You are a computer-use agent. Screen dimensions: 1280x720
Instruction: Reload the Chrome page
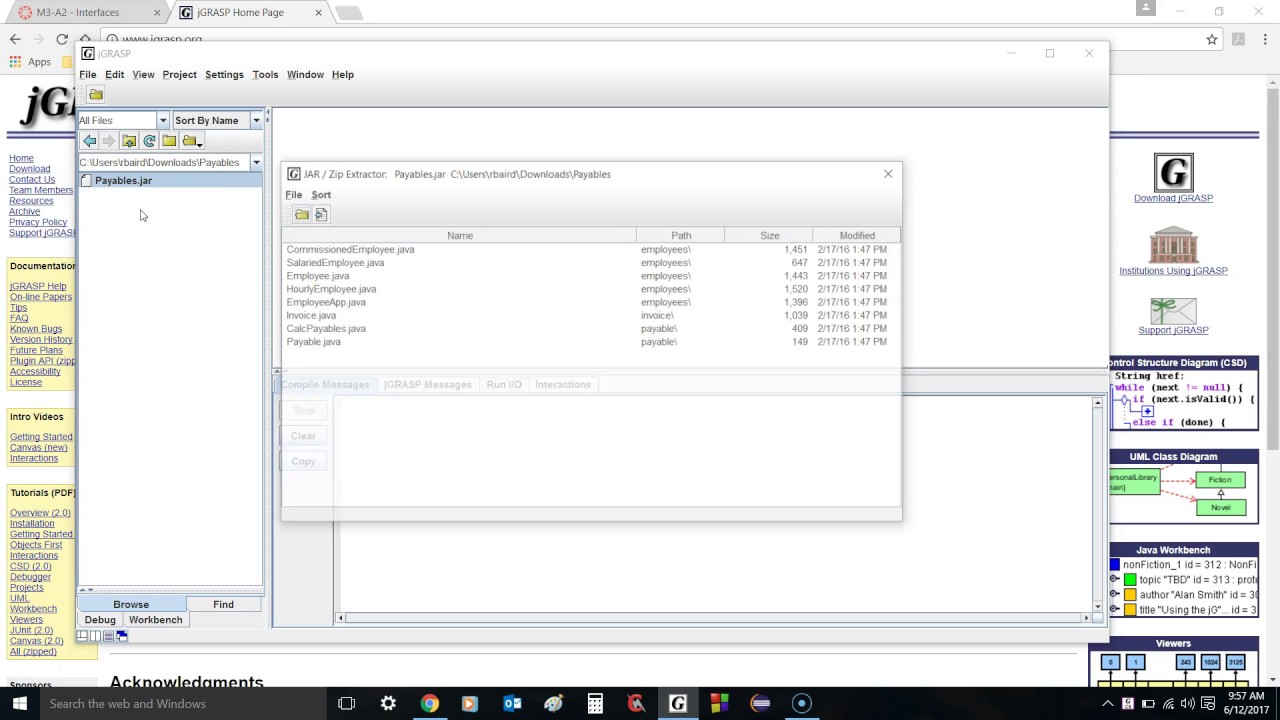pos(62,40)
